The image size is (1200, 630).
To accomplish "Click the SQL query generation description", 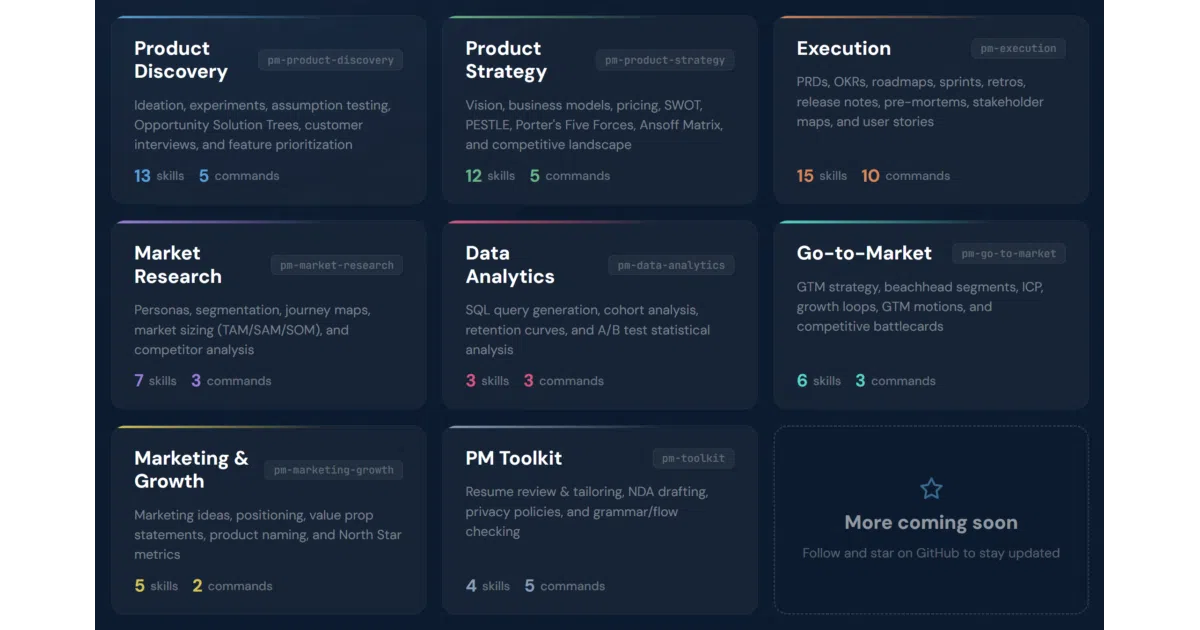I will coord(588,330).
